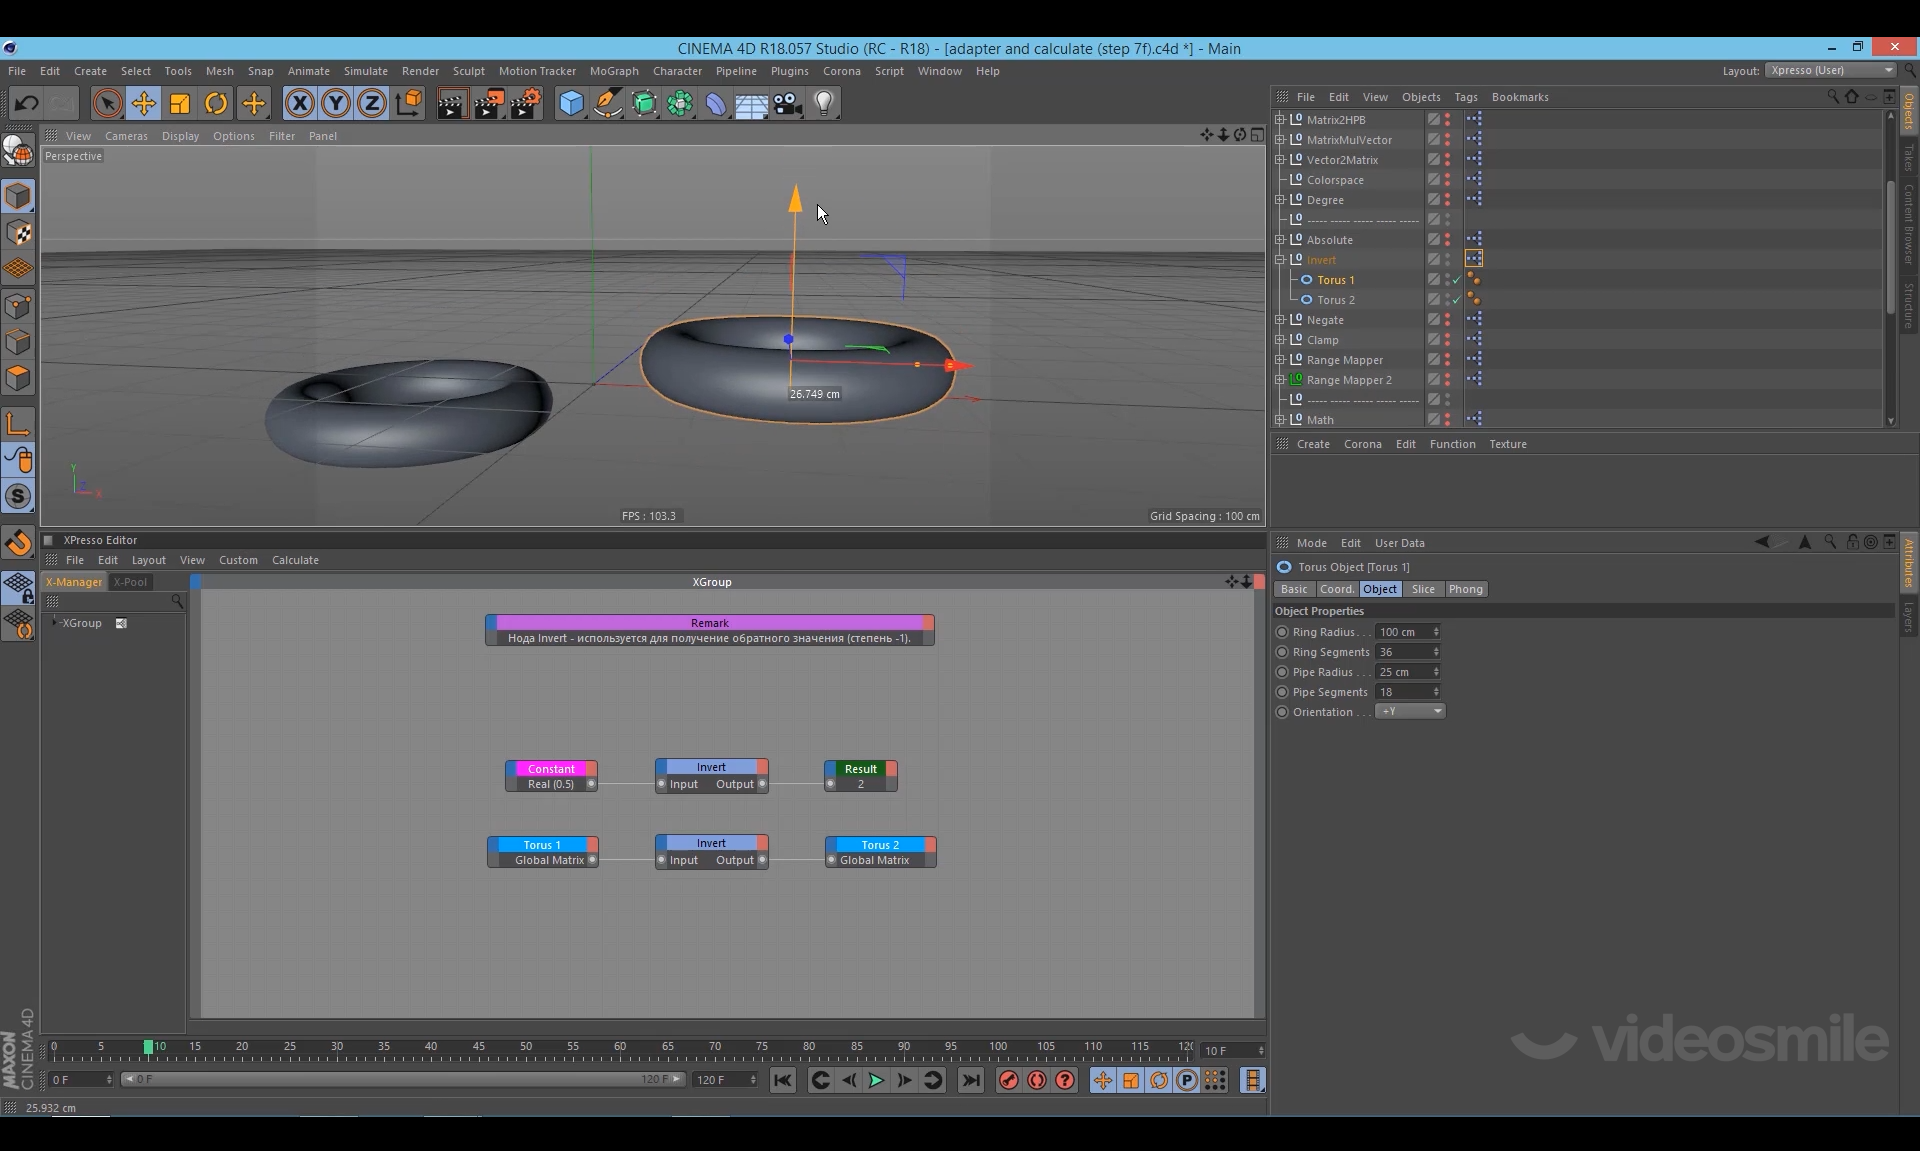Open the Orientation dropdown
This screenshot has height=1151, width=1920.
click(x=1410, y=712)
